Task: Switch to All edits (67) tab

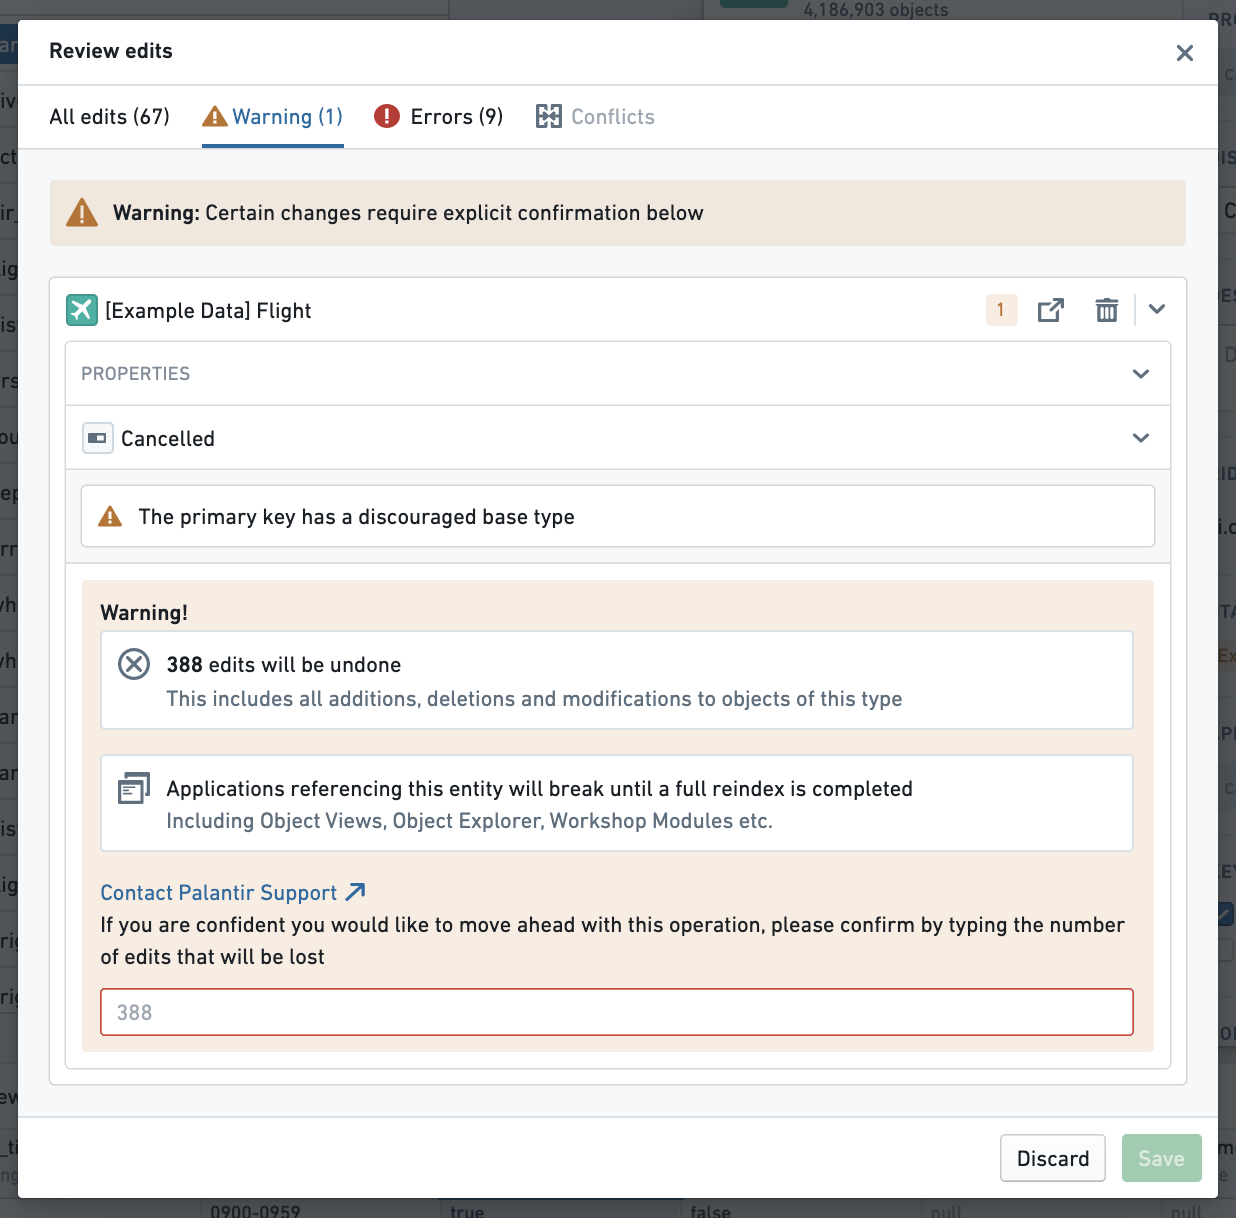Action: 110,117
